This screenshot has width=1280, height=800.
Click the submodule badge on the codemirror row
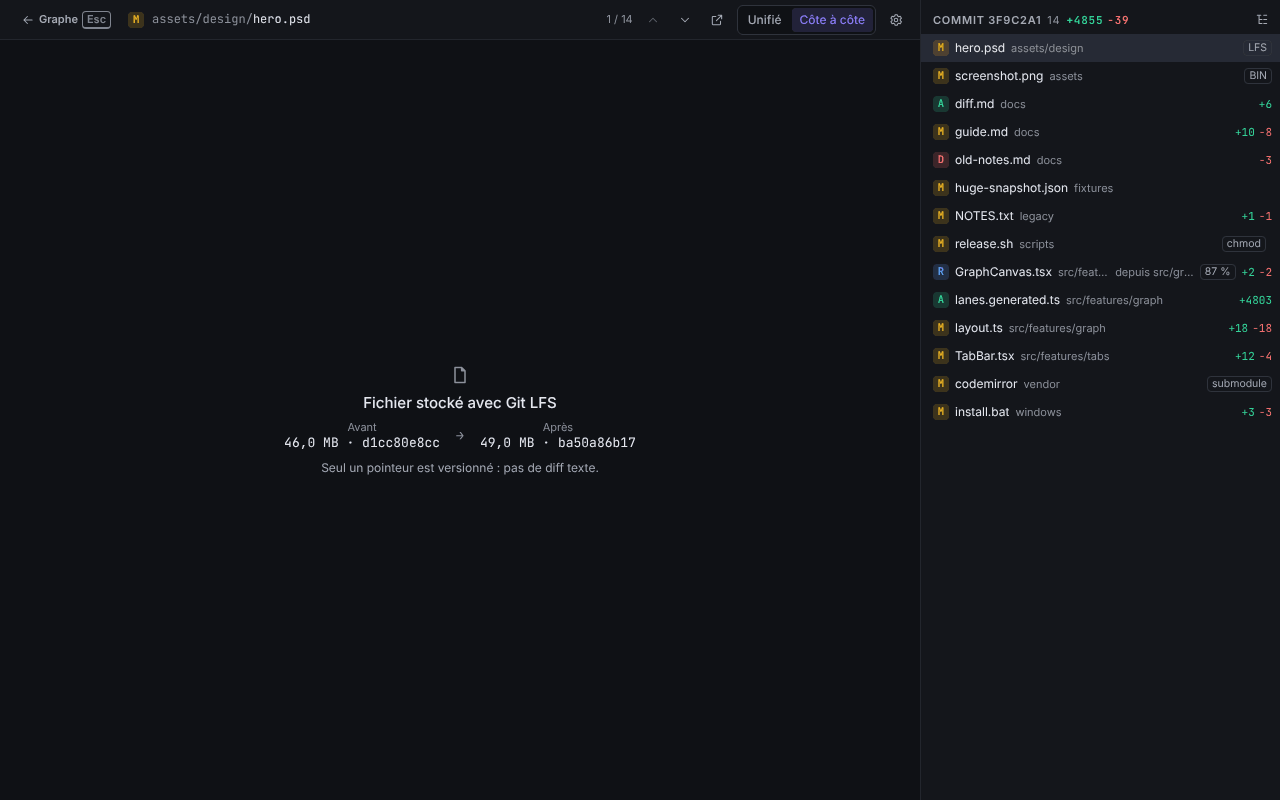click(1239, 384)
